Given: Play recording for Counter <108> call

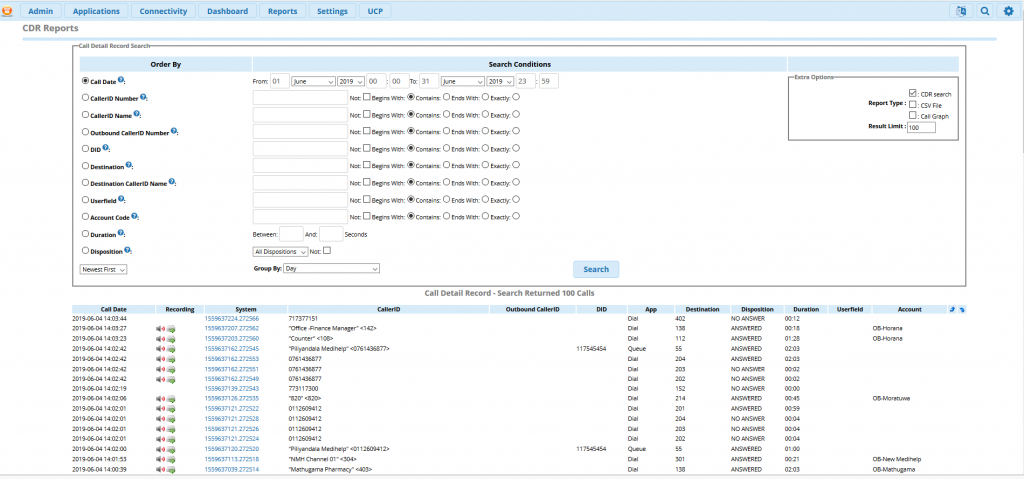Looking at the screenshot, I should point(161,339).
